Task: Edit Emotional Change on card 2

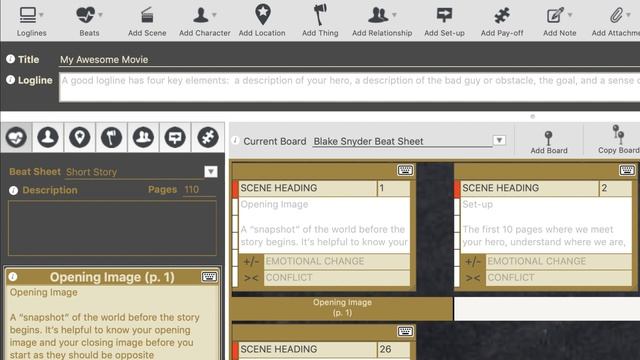Action: coord(559,261)
